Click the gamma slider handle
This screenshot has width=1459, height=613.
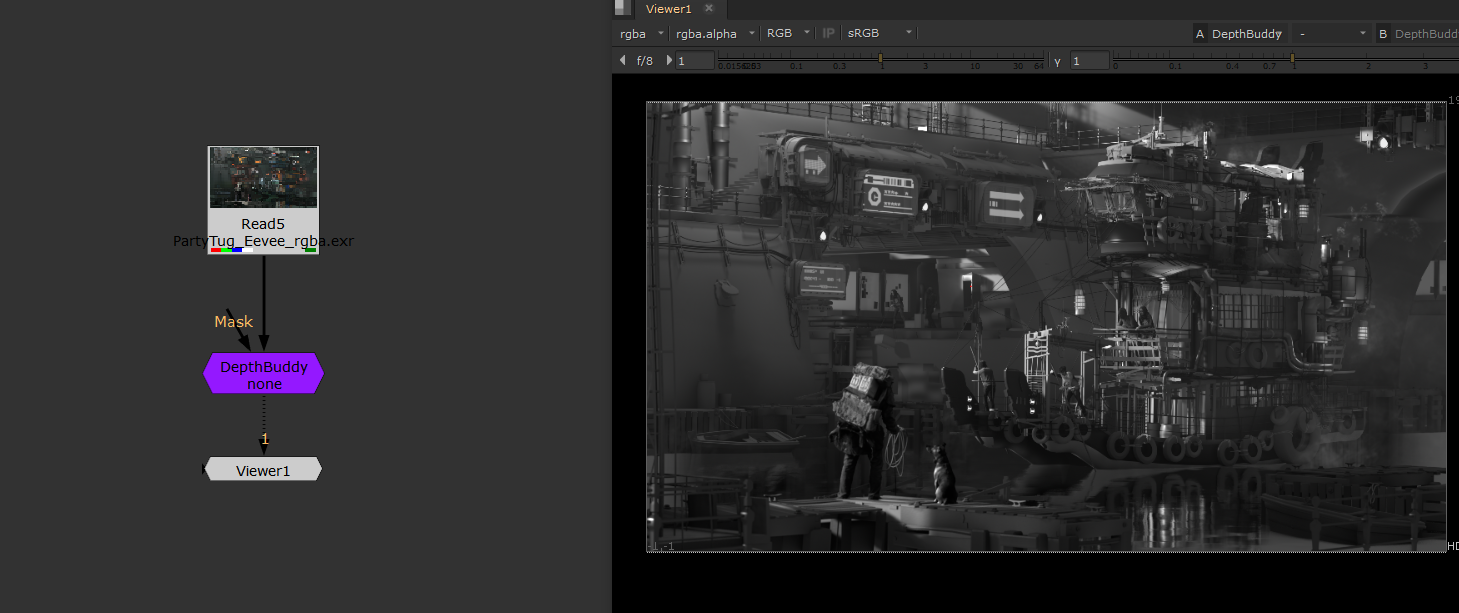(1292, 59)
